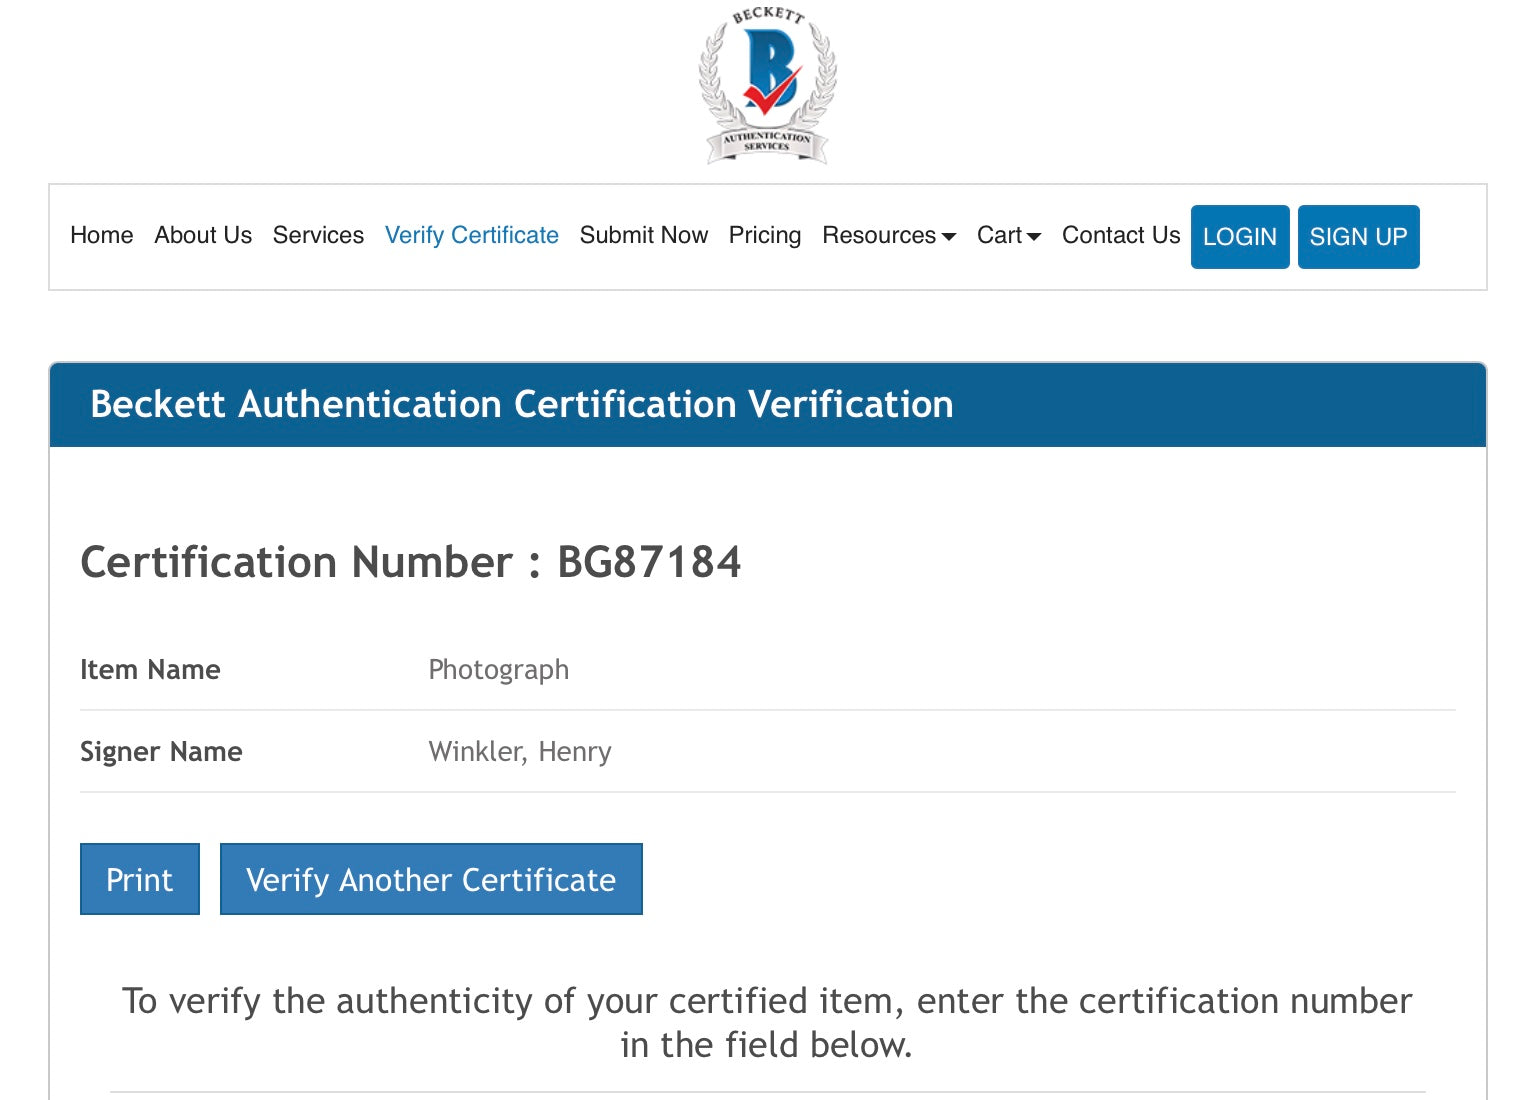The width and height of the screenshot is (1536, 1100).
Task: Click Verify Another Certificate button
Action: point(431,879)
